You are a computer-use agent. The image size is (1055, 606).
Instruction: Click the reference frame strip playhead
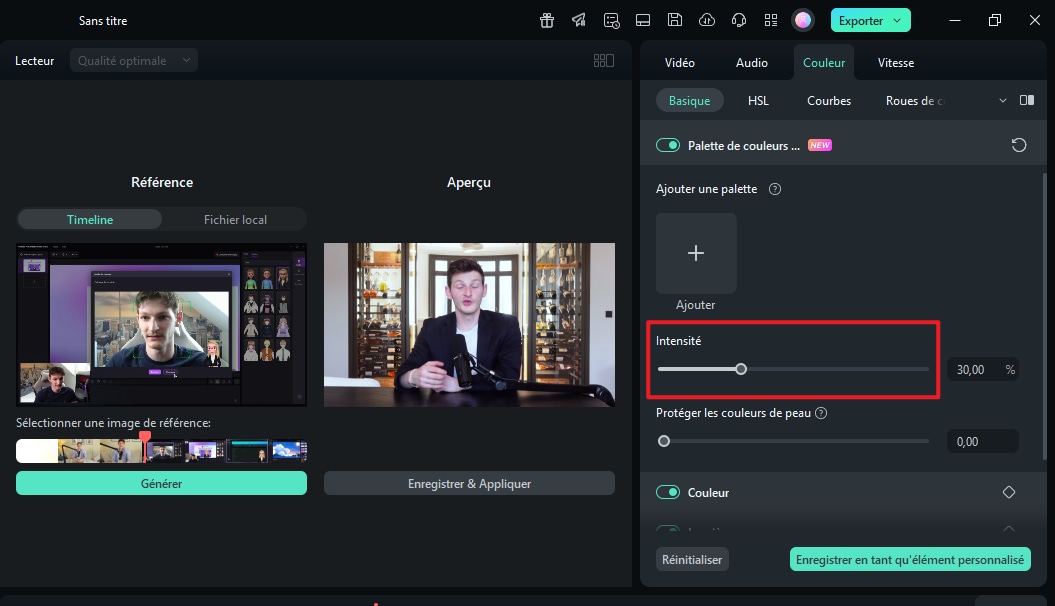[145, 447]
